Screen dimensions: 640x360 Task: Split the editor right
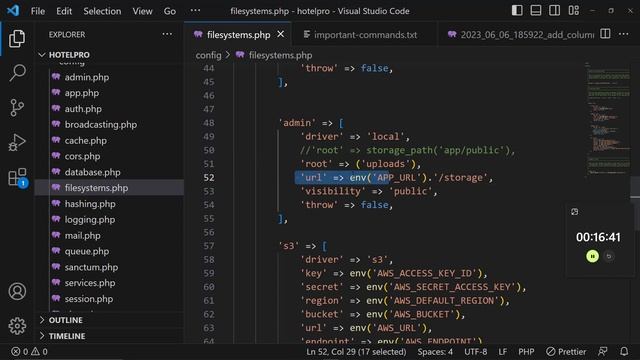tap(605, 34)
